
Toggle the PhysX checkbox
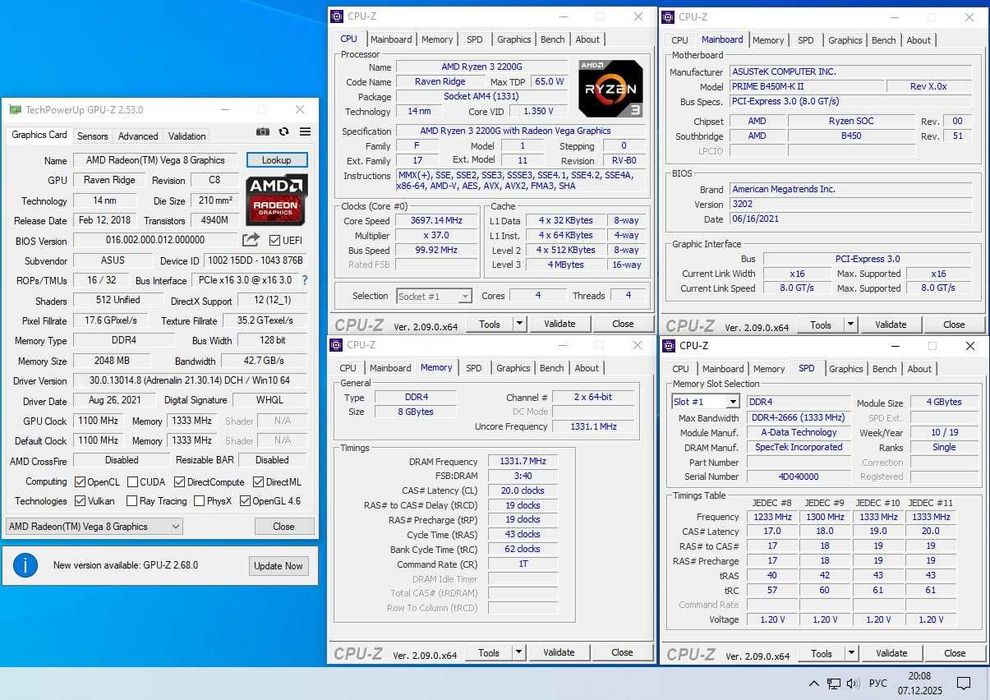pyautogui.click(x=200, y=501)
